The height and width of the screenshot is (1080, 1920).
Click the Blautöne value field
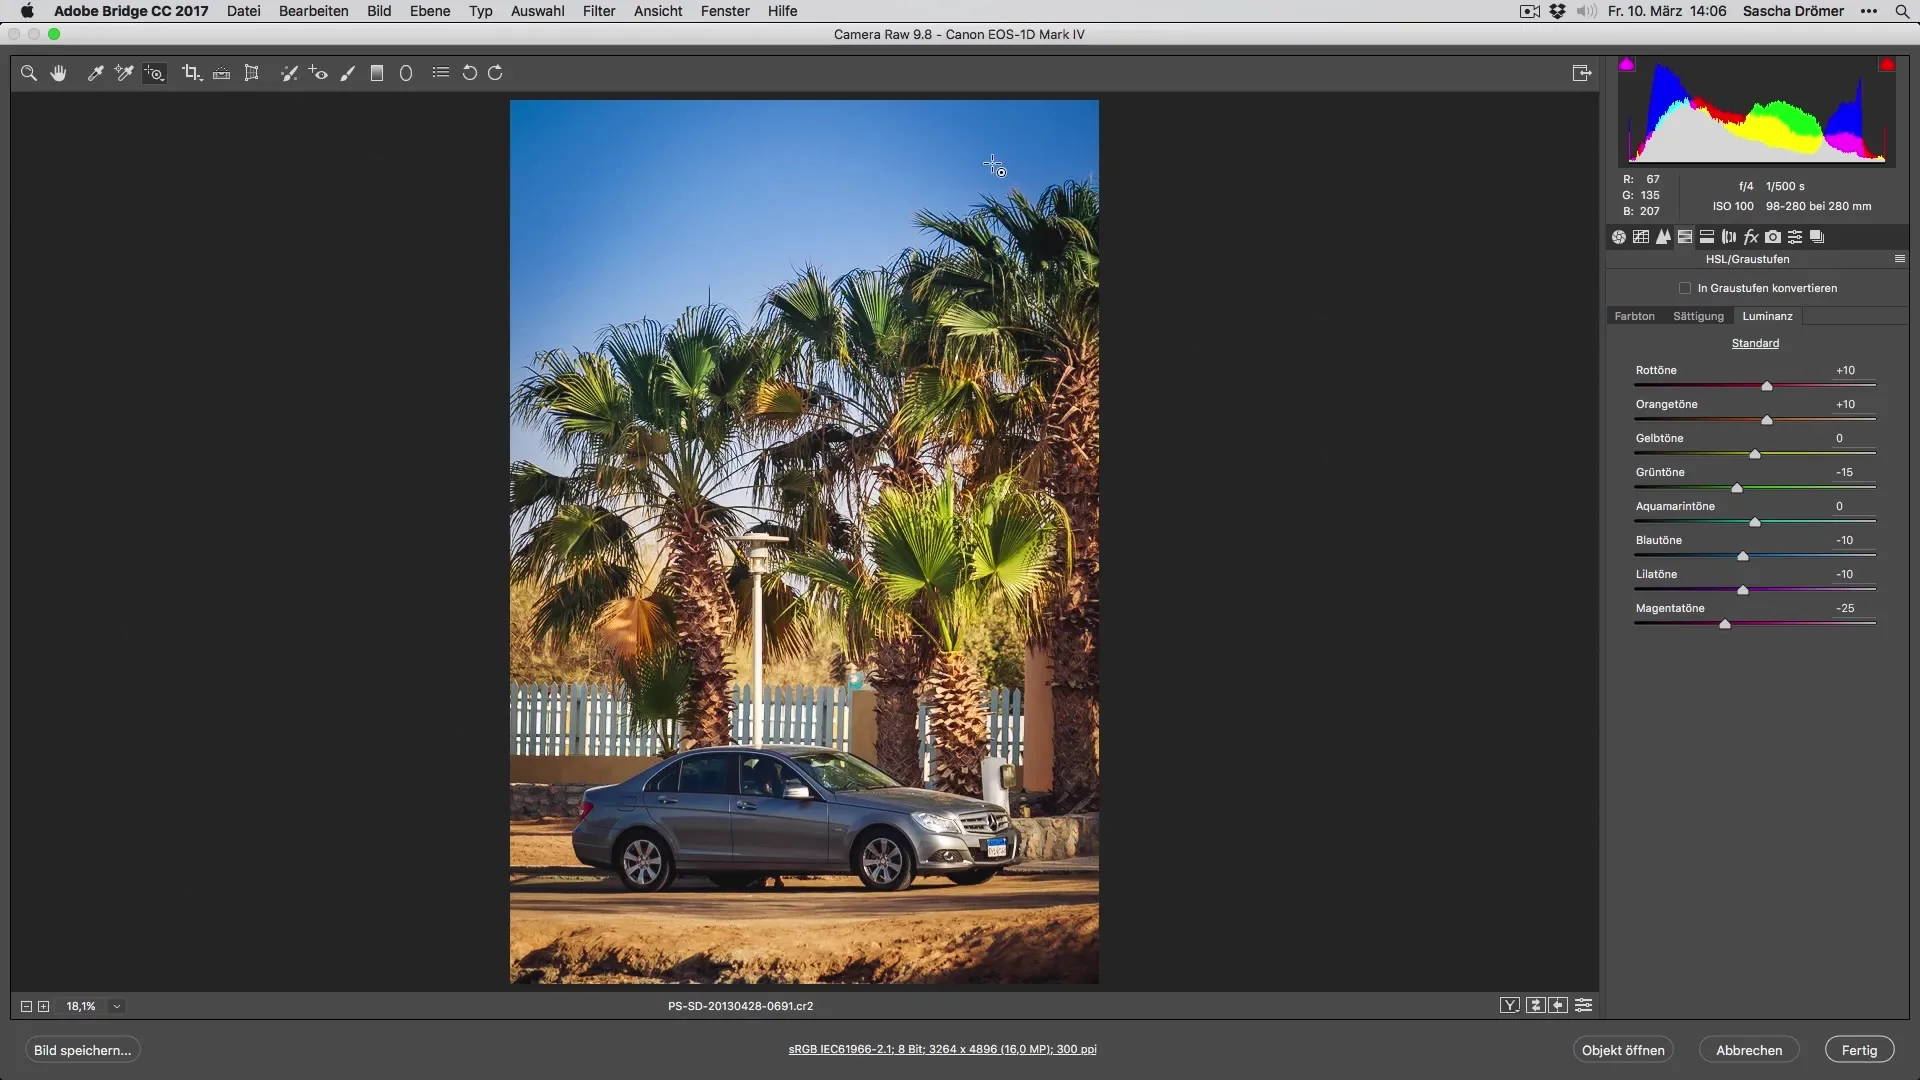pyautogui.click(x=1845, y=540)
